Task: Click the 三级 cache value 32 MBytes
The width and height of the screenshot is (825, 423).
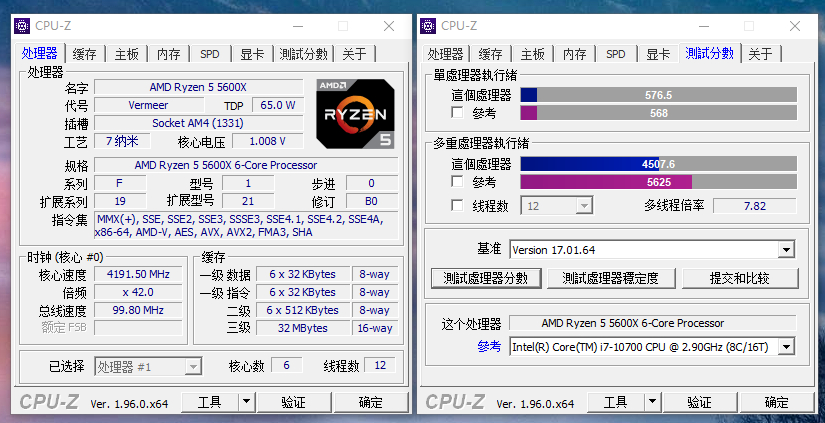Action: 303,328
